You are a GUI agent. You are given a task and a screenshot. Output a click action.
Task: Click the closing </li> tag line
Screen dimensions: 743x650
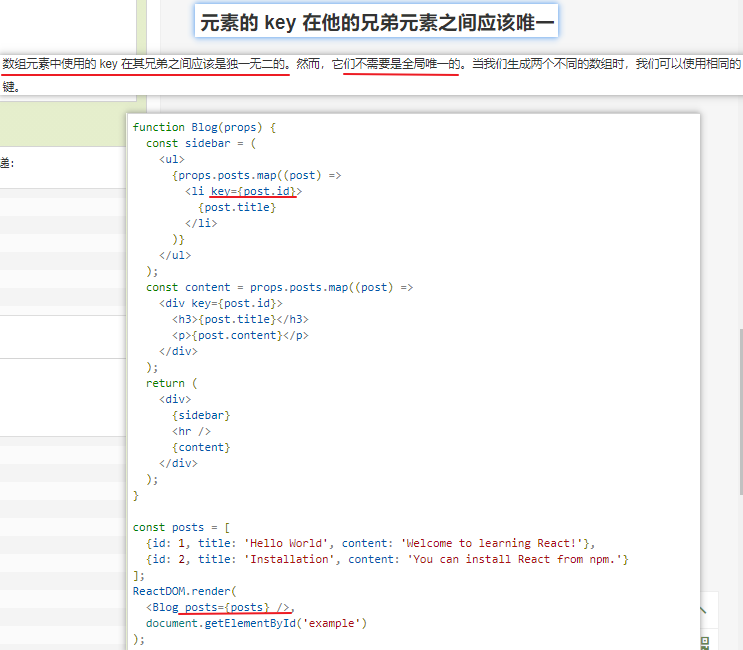(201, 223)
